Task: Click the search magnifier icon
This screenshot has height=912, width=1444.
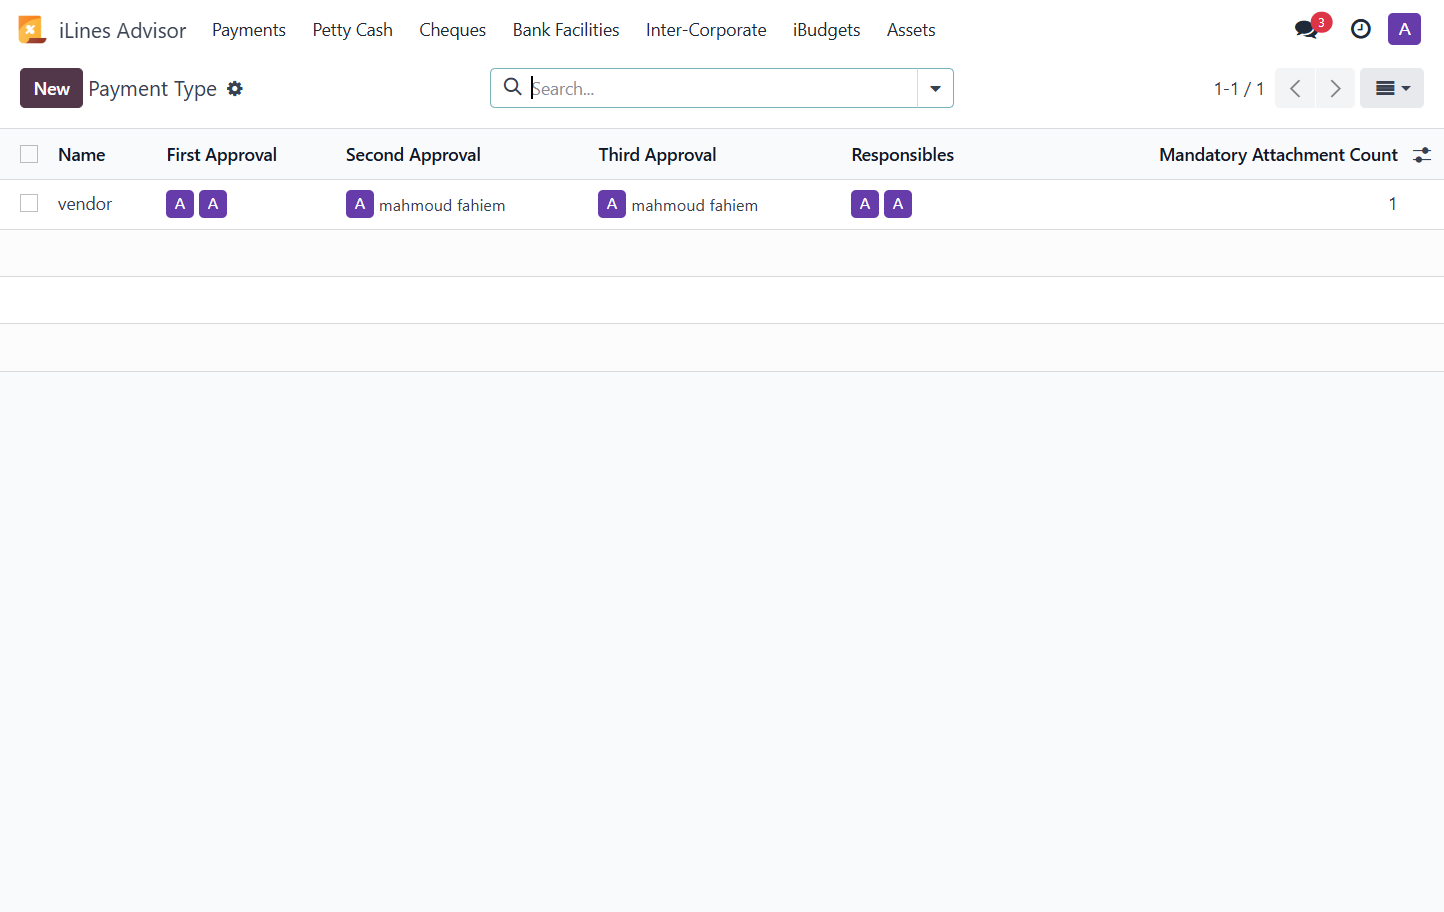Action: (x=512, y=87)
